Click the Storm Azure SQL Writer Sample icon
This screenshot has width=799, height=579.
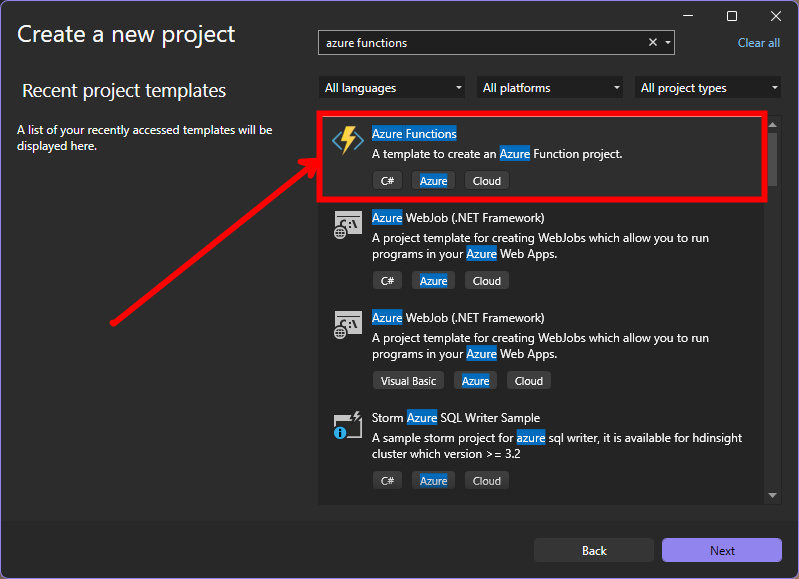pos(347,425)
